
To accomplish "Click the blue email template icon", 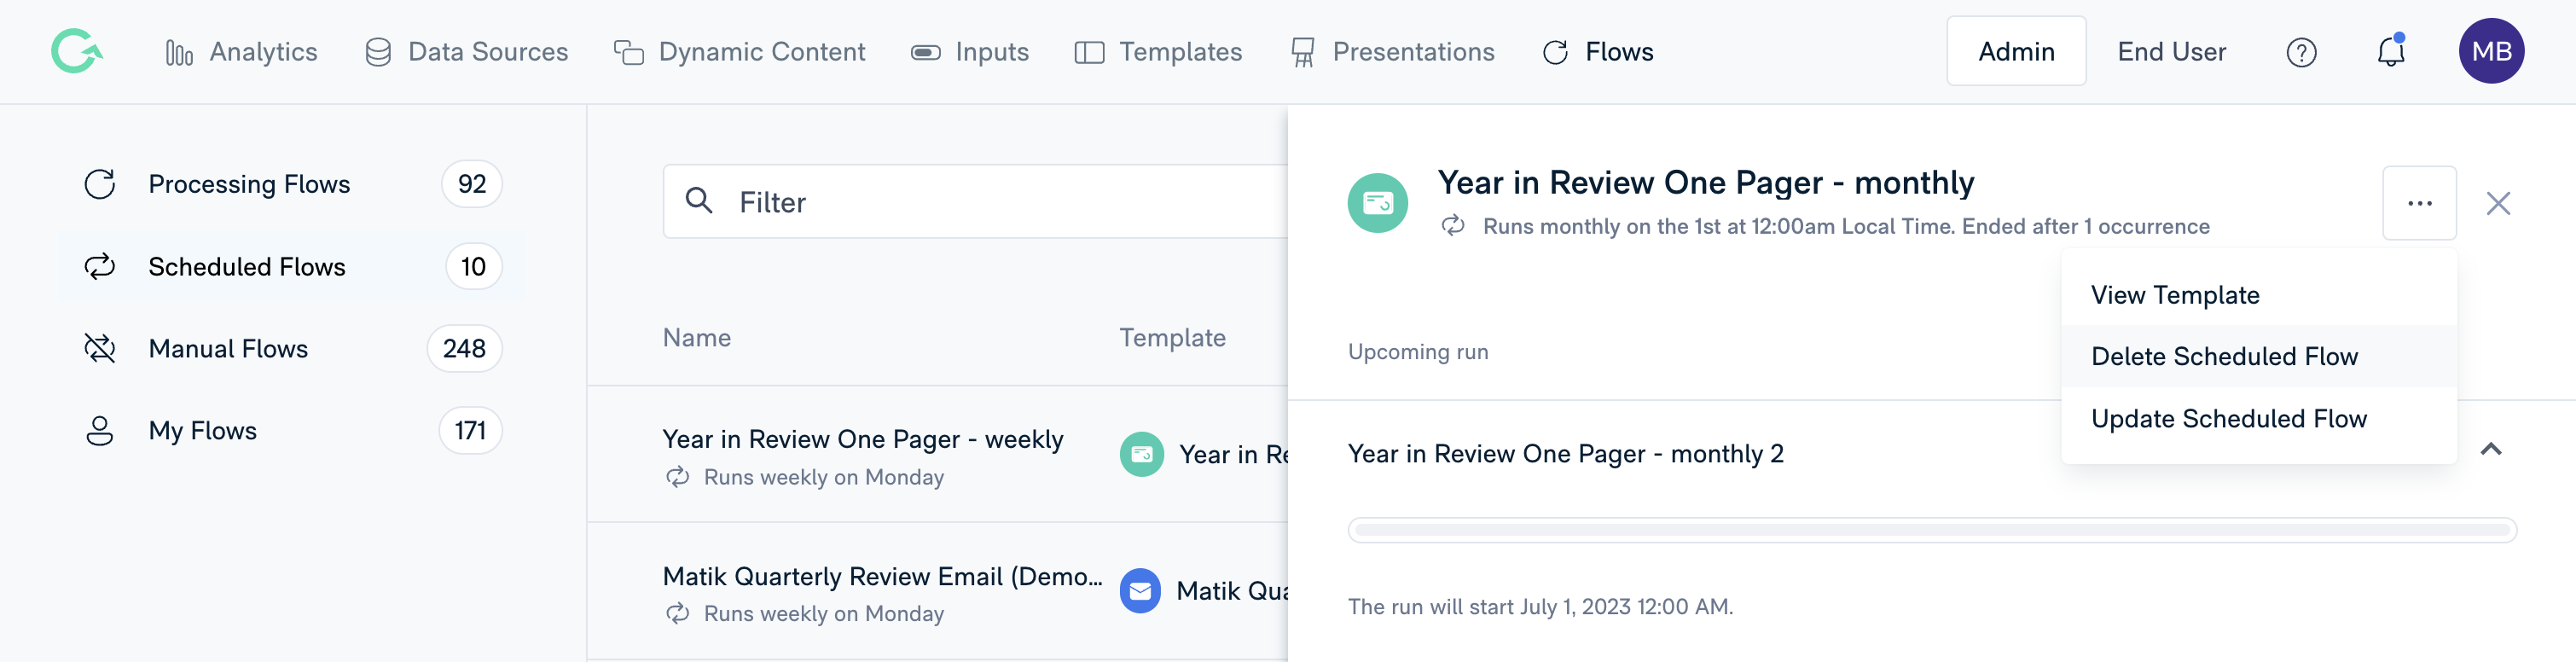I will [1140, 591].
